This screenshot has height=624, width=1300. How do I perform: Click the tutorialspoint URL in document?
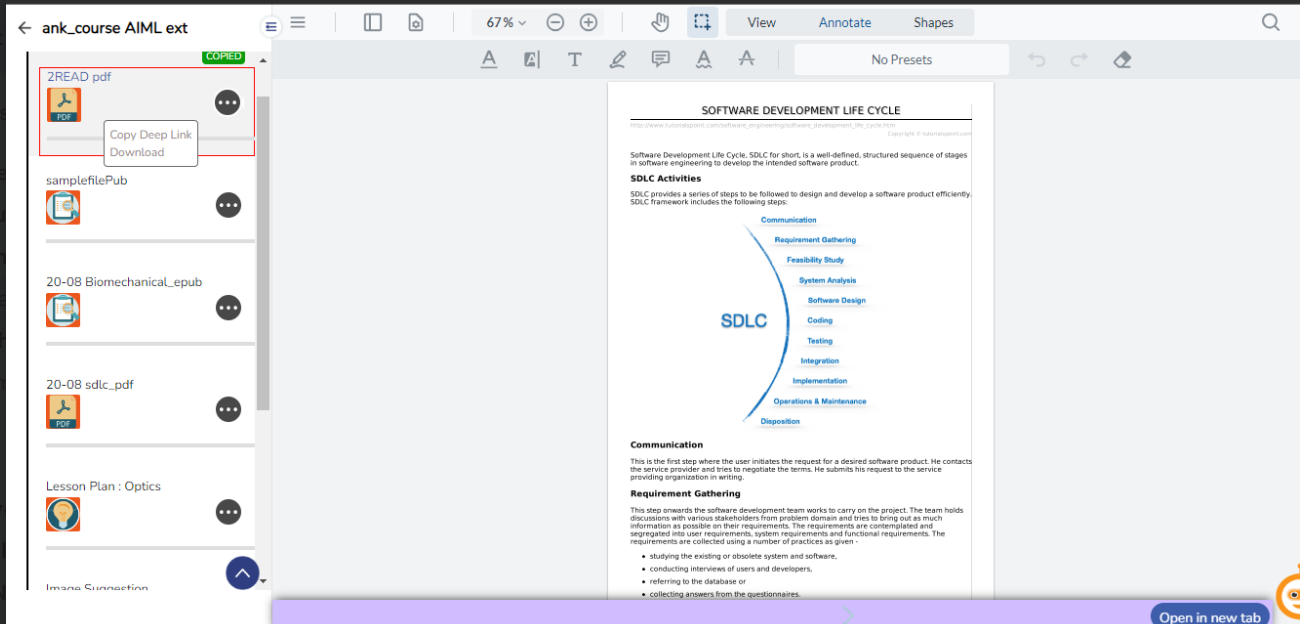click(763, 126)
